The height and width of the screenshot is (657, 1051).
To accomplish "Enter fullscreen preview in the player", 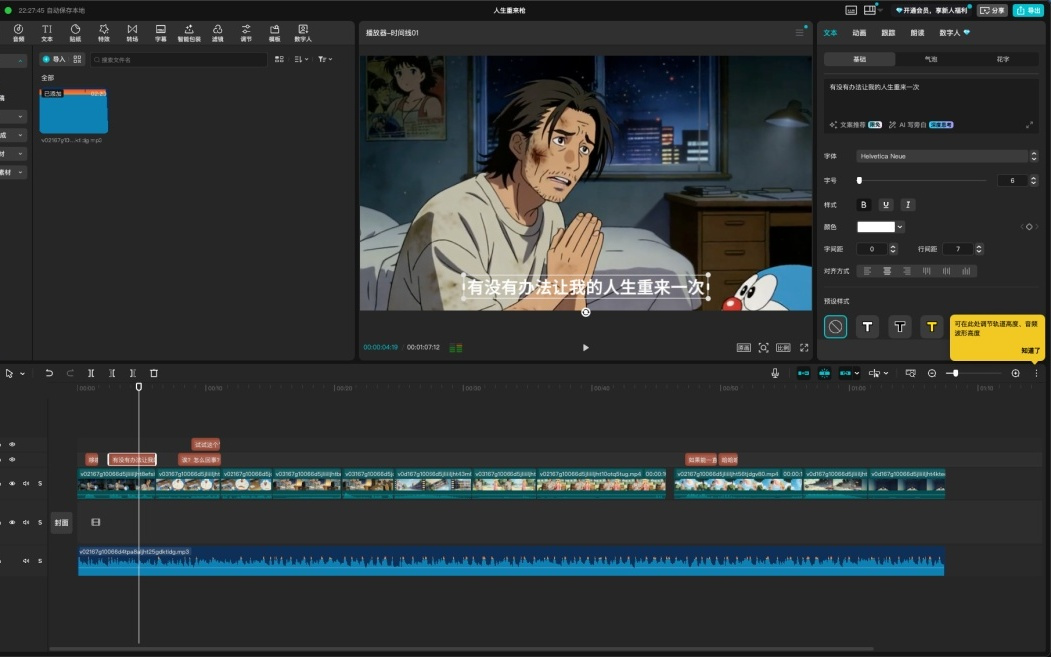I will coord(804,348).
